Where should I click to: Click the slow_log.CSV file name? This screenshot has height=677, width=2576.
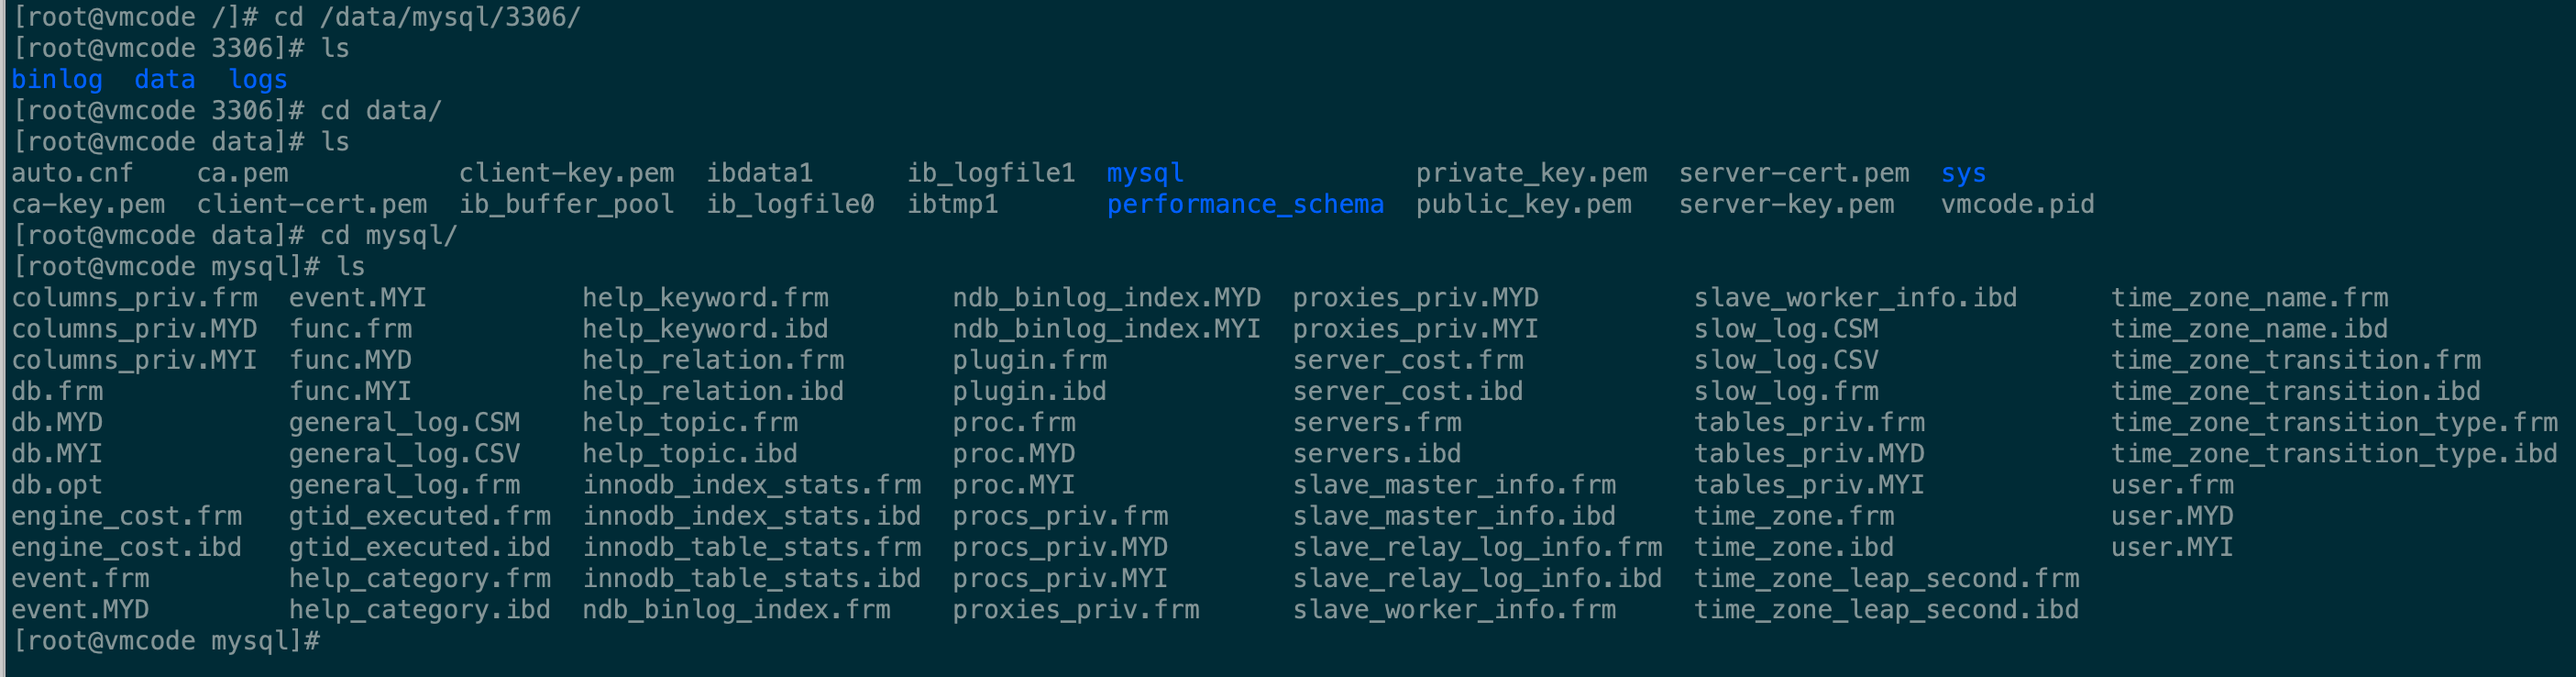pos(1785,360)
